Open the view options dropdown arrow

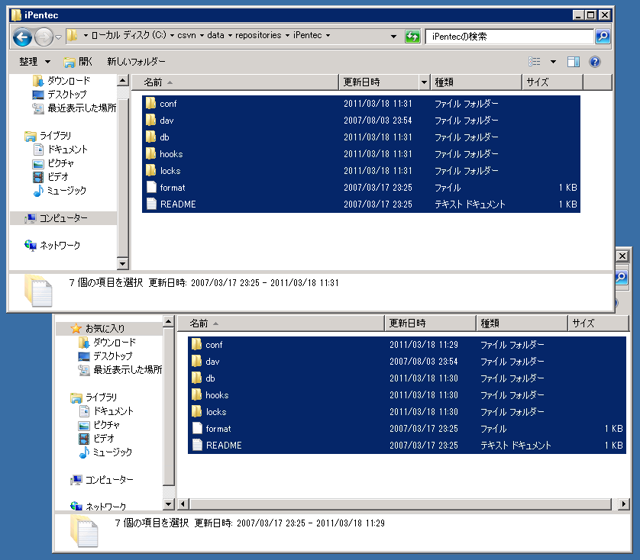(x=553, y=62)
